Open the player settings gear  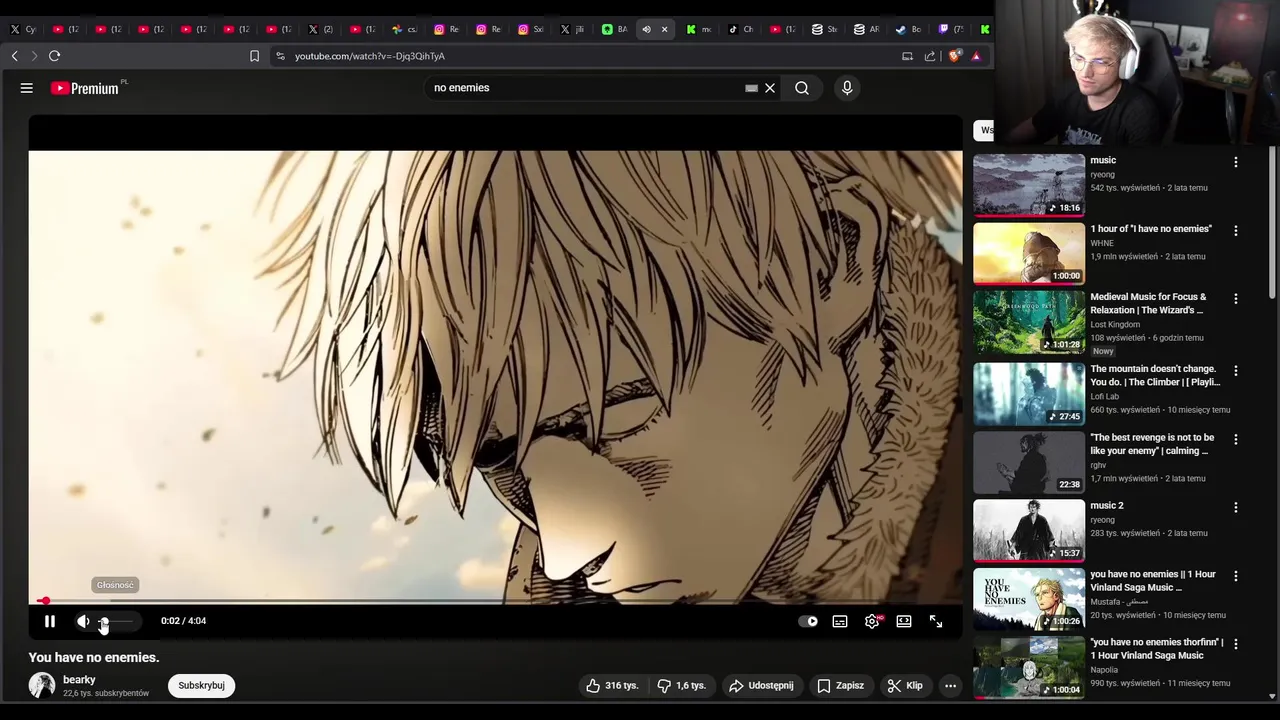click(x=872, y=621)
